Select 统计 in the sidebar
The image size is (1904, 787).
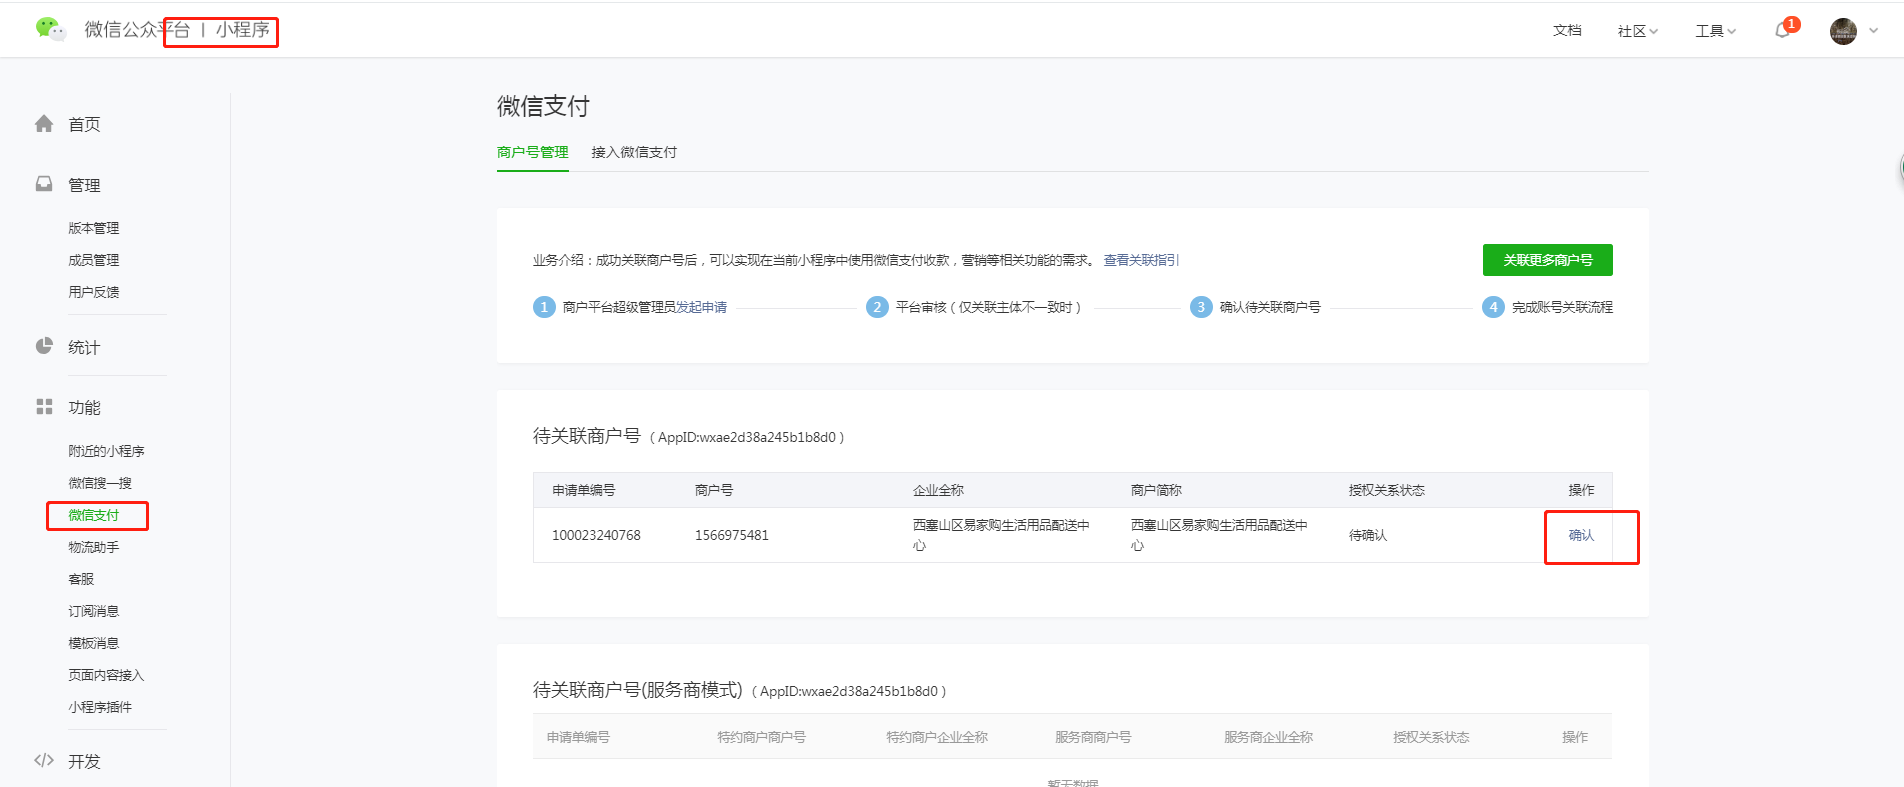(84, 347)
